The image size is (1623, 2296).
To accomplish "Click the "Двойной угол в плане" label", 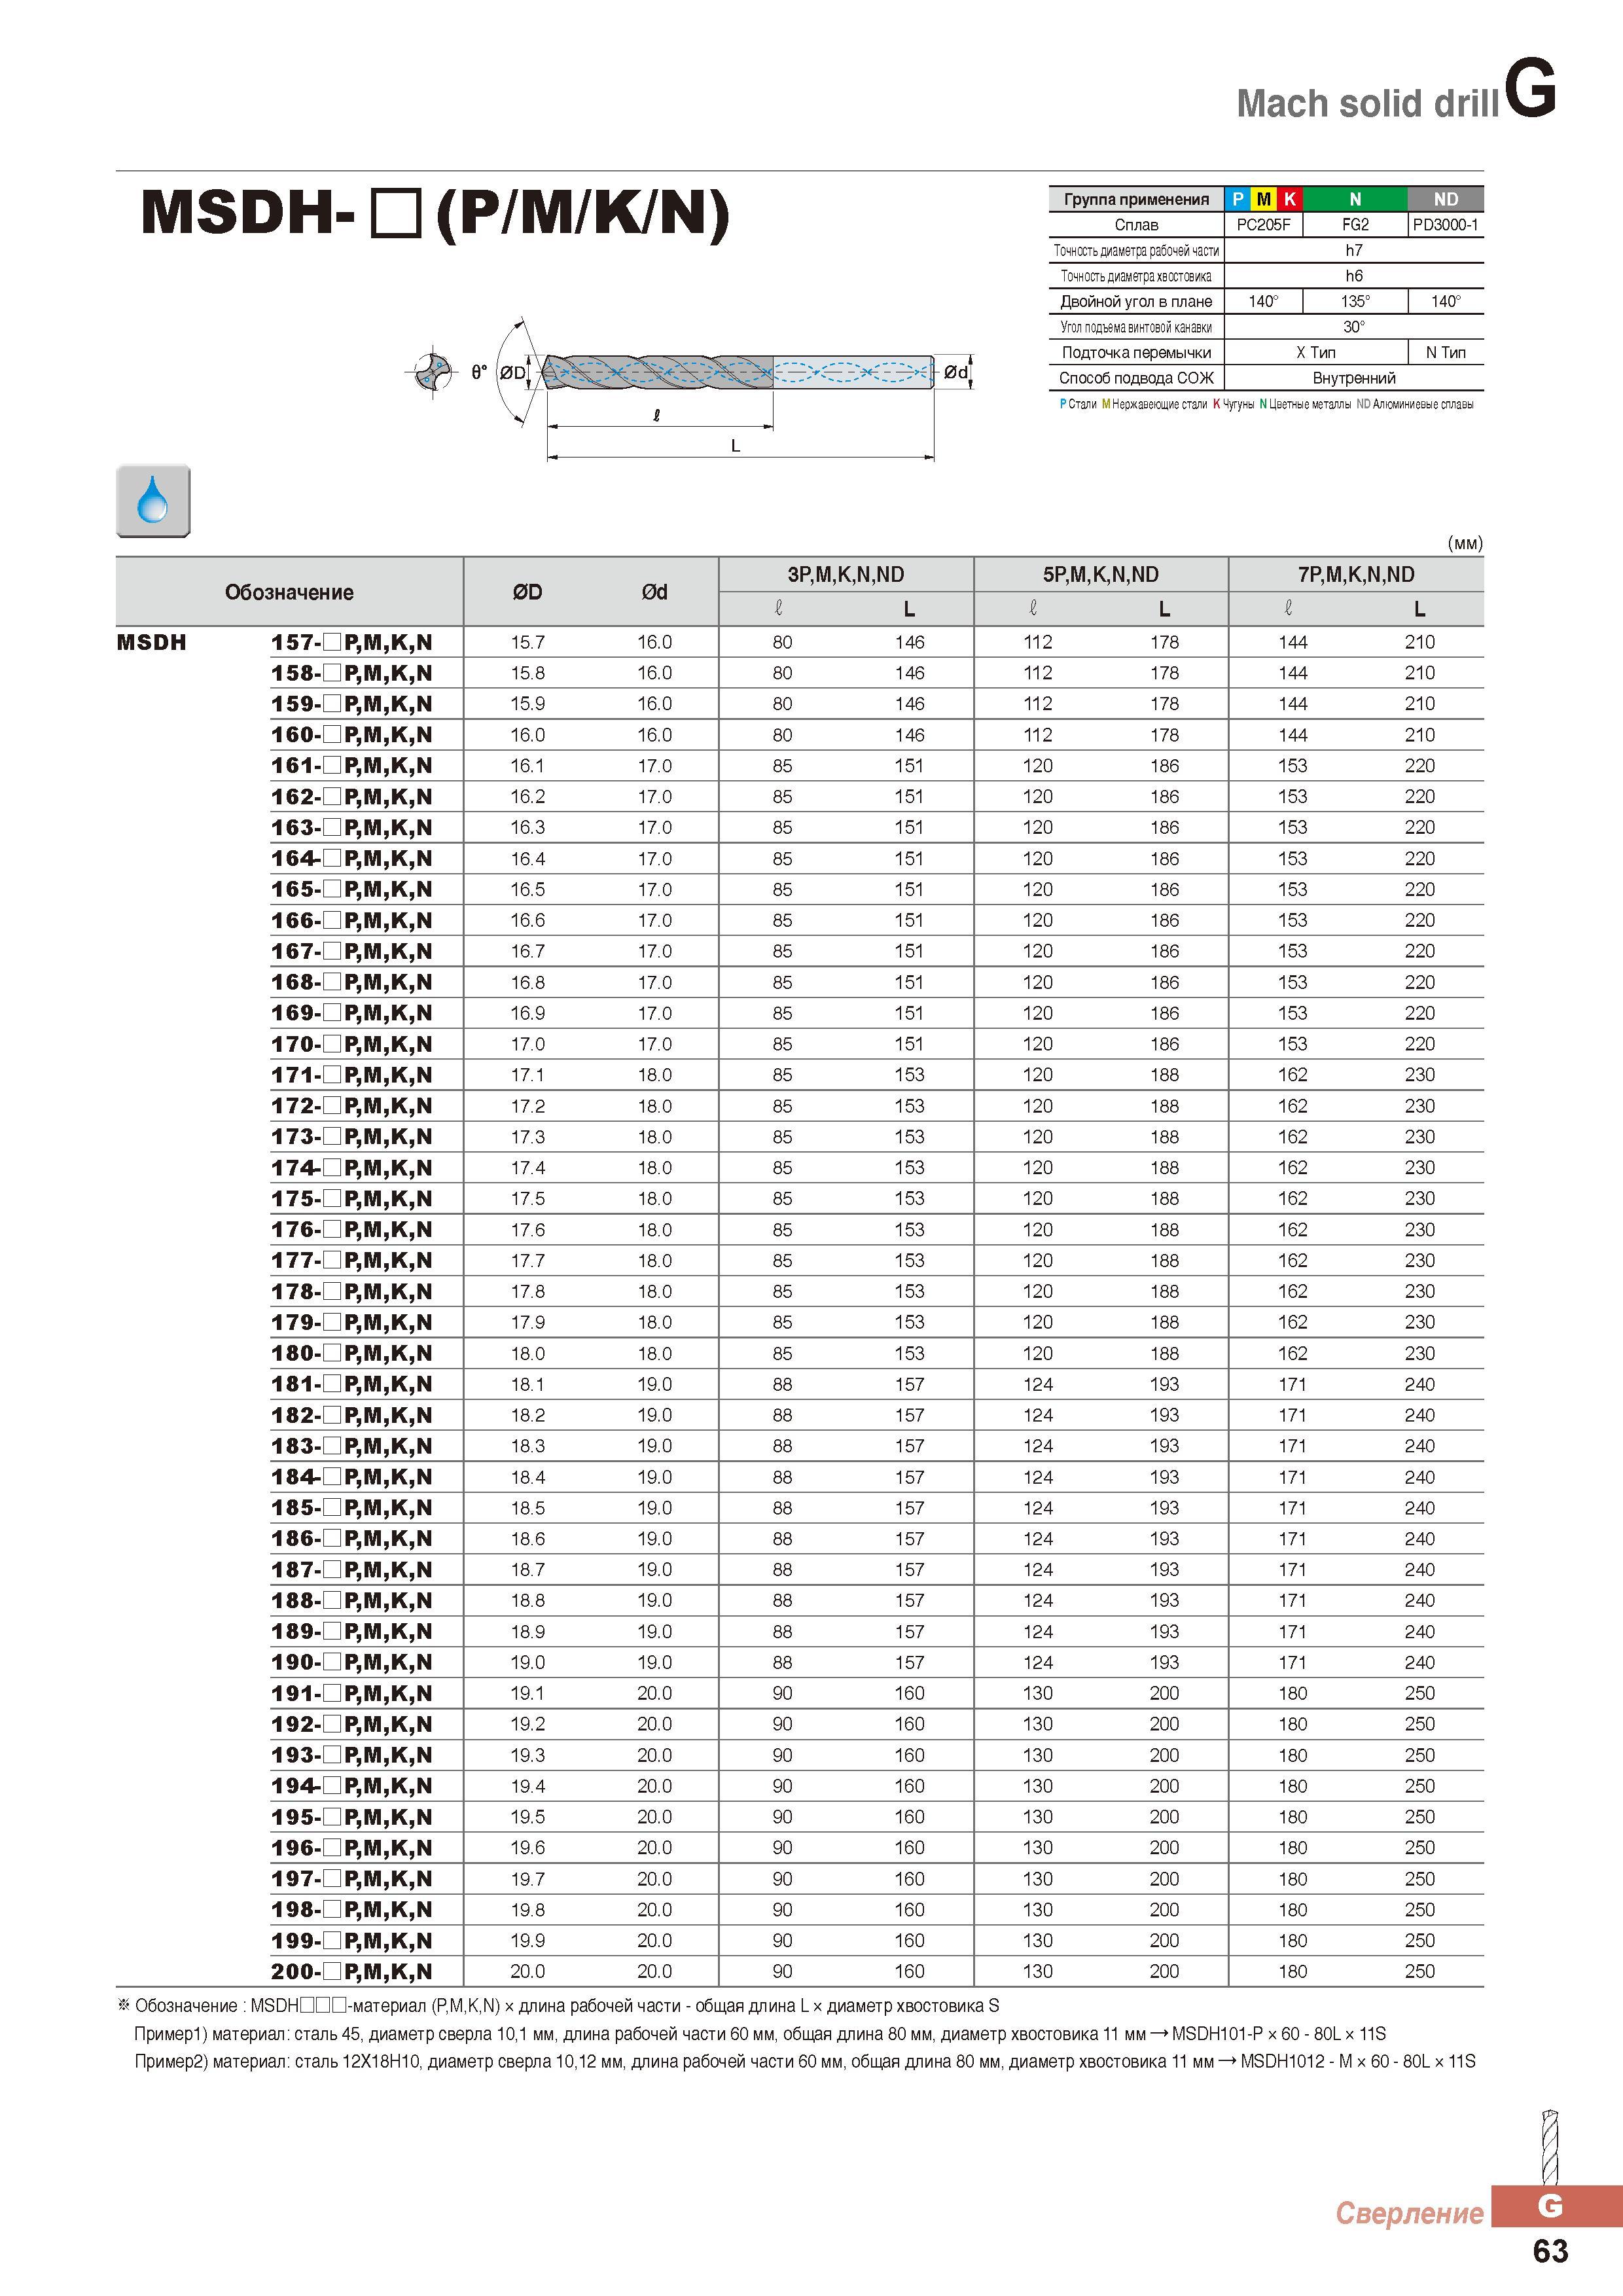I will point(1136,301).
